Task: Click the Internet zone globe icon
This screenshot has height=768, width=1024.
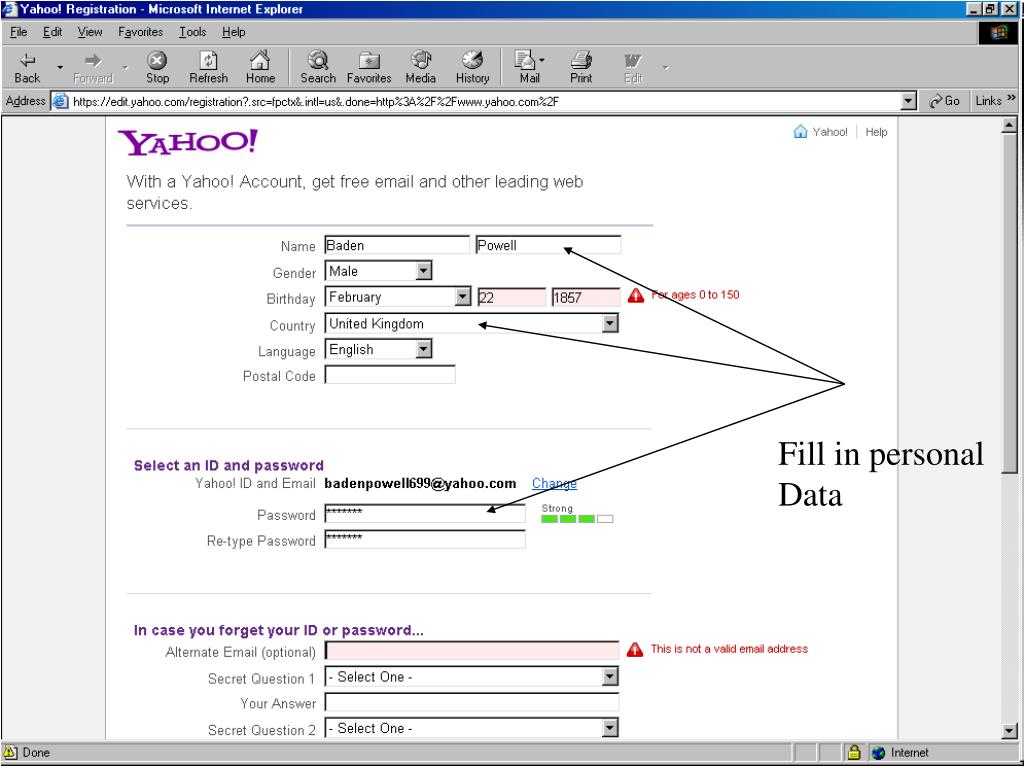Action: point(878,753)
